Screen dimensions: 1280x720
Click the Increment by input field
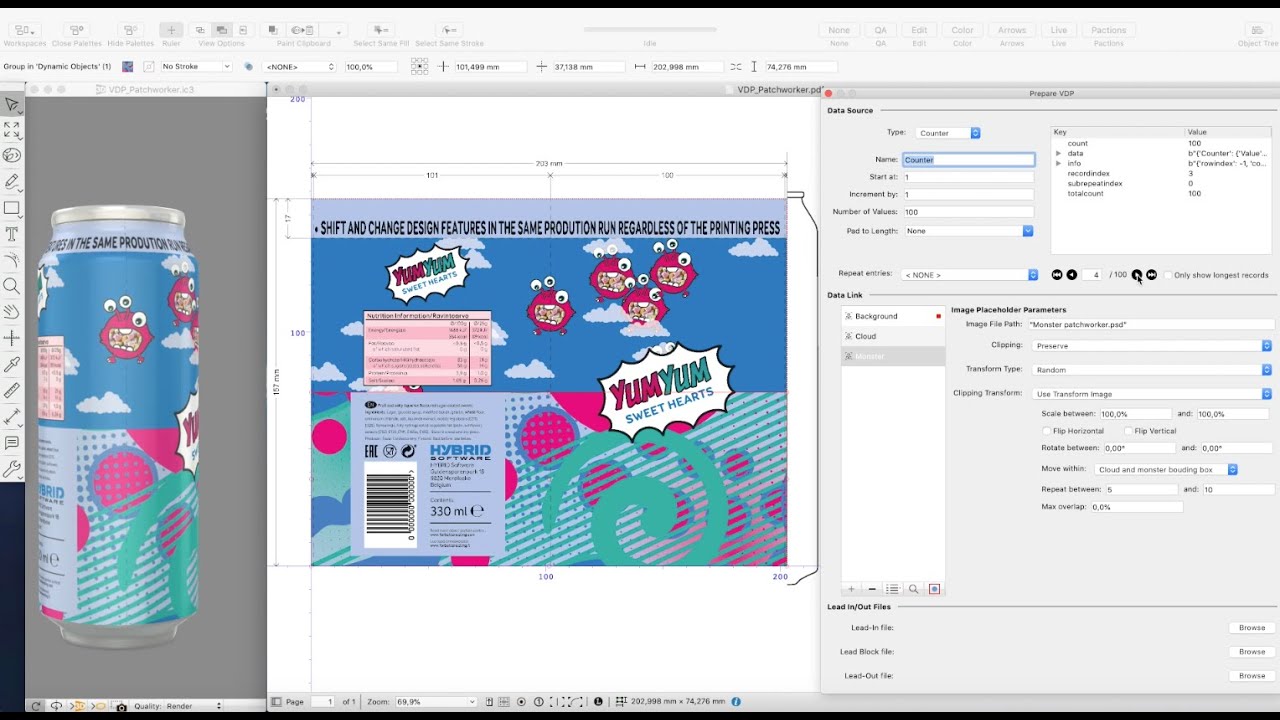pos(968,194)
